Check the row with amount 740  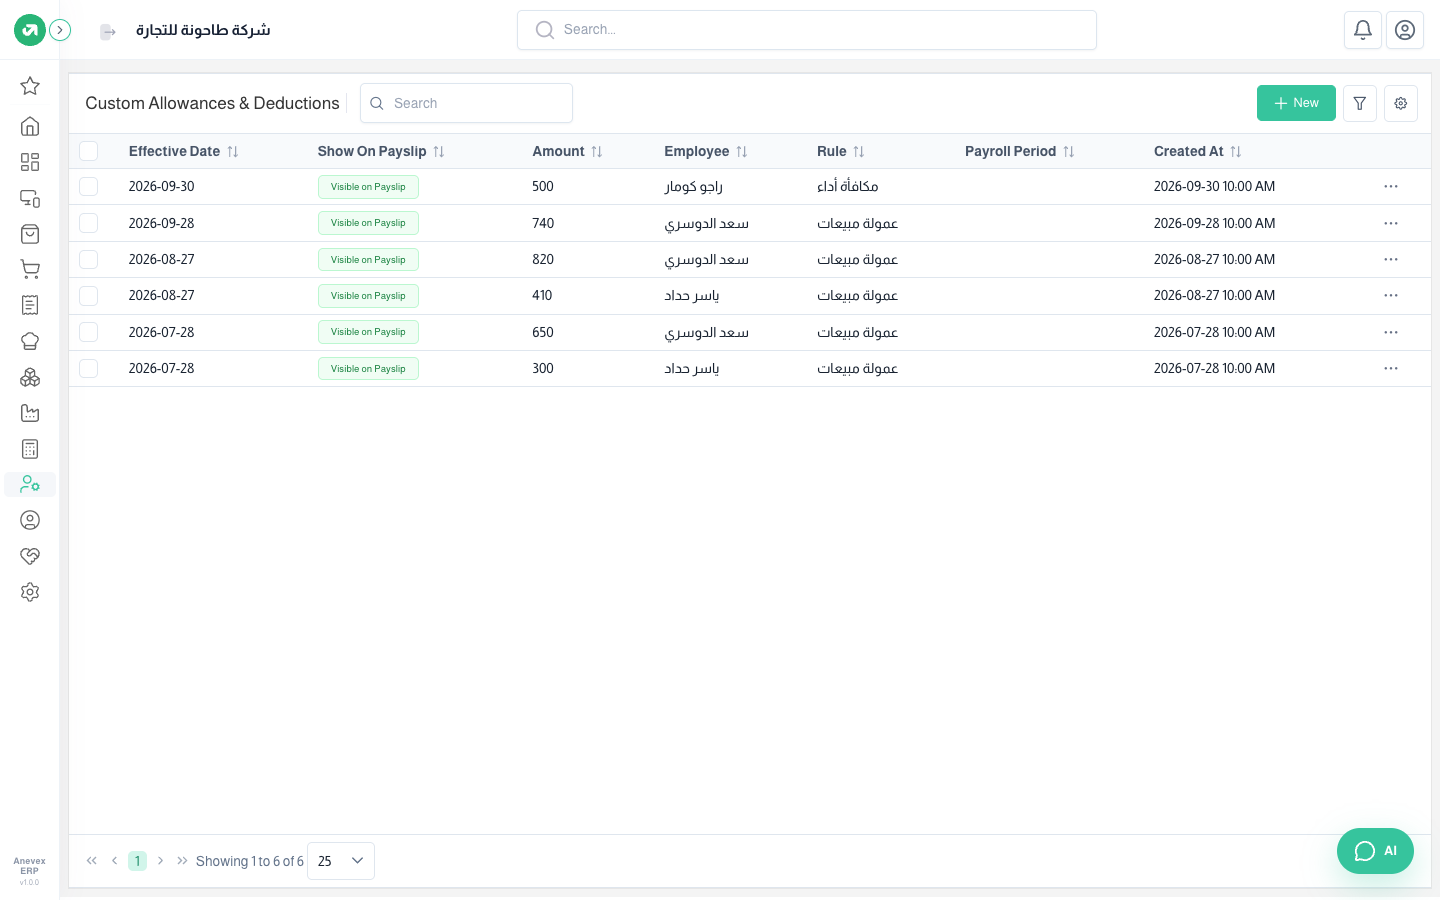pos(89,223)
